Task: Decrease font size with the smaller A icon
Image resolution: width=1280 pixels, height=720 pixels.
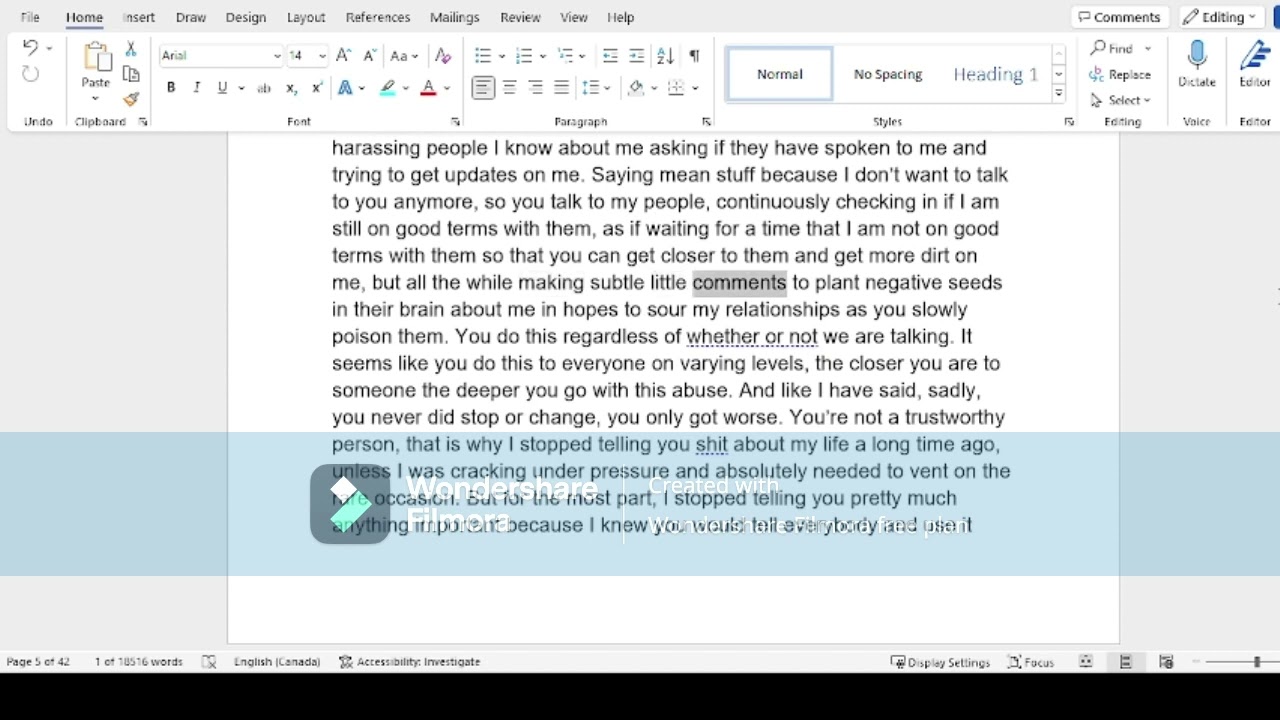Action: (369, 56)
